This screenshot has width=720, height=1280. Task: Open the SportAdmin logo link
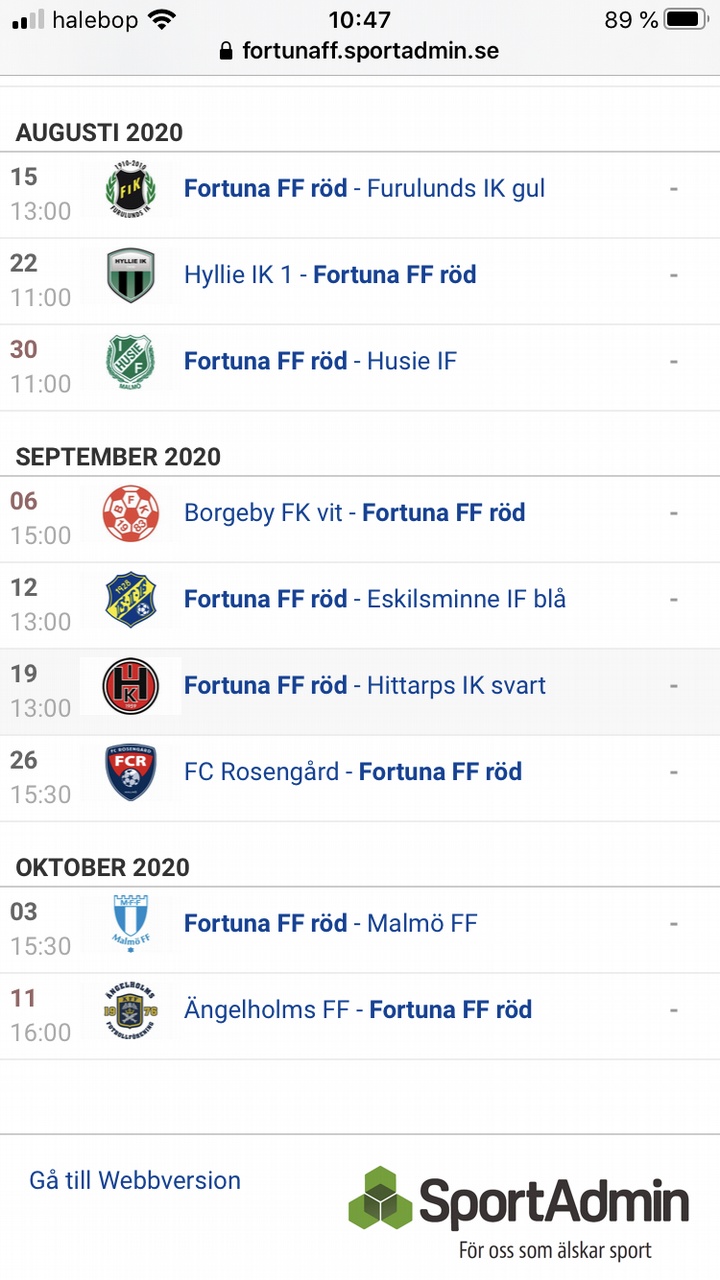pyautogui.click(x=519, y=1210)
